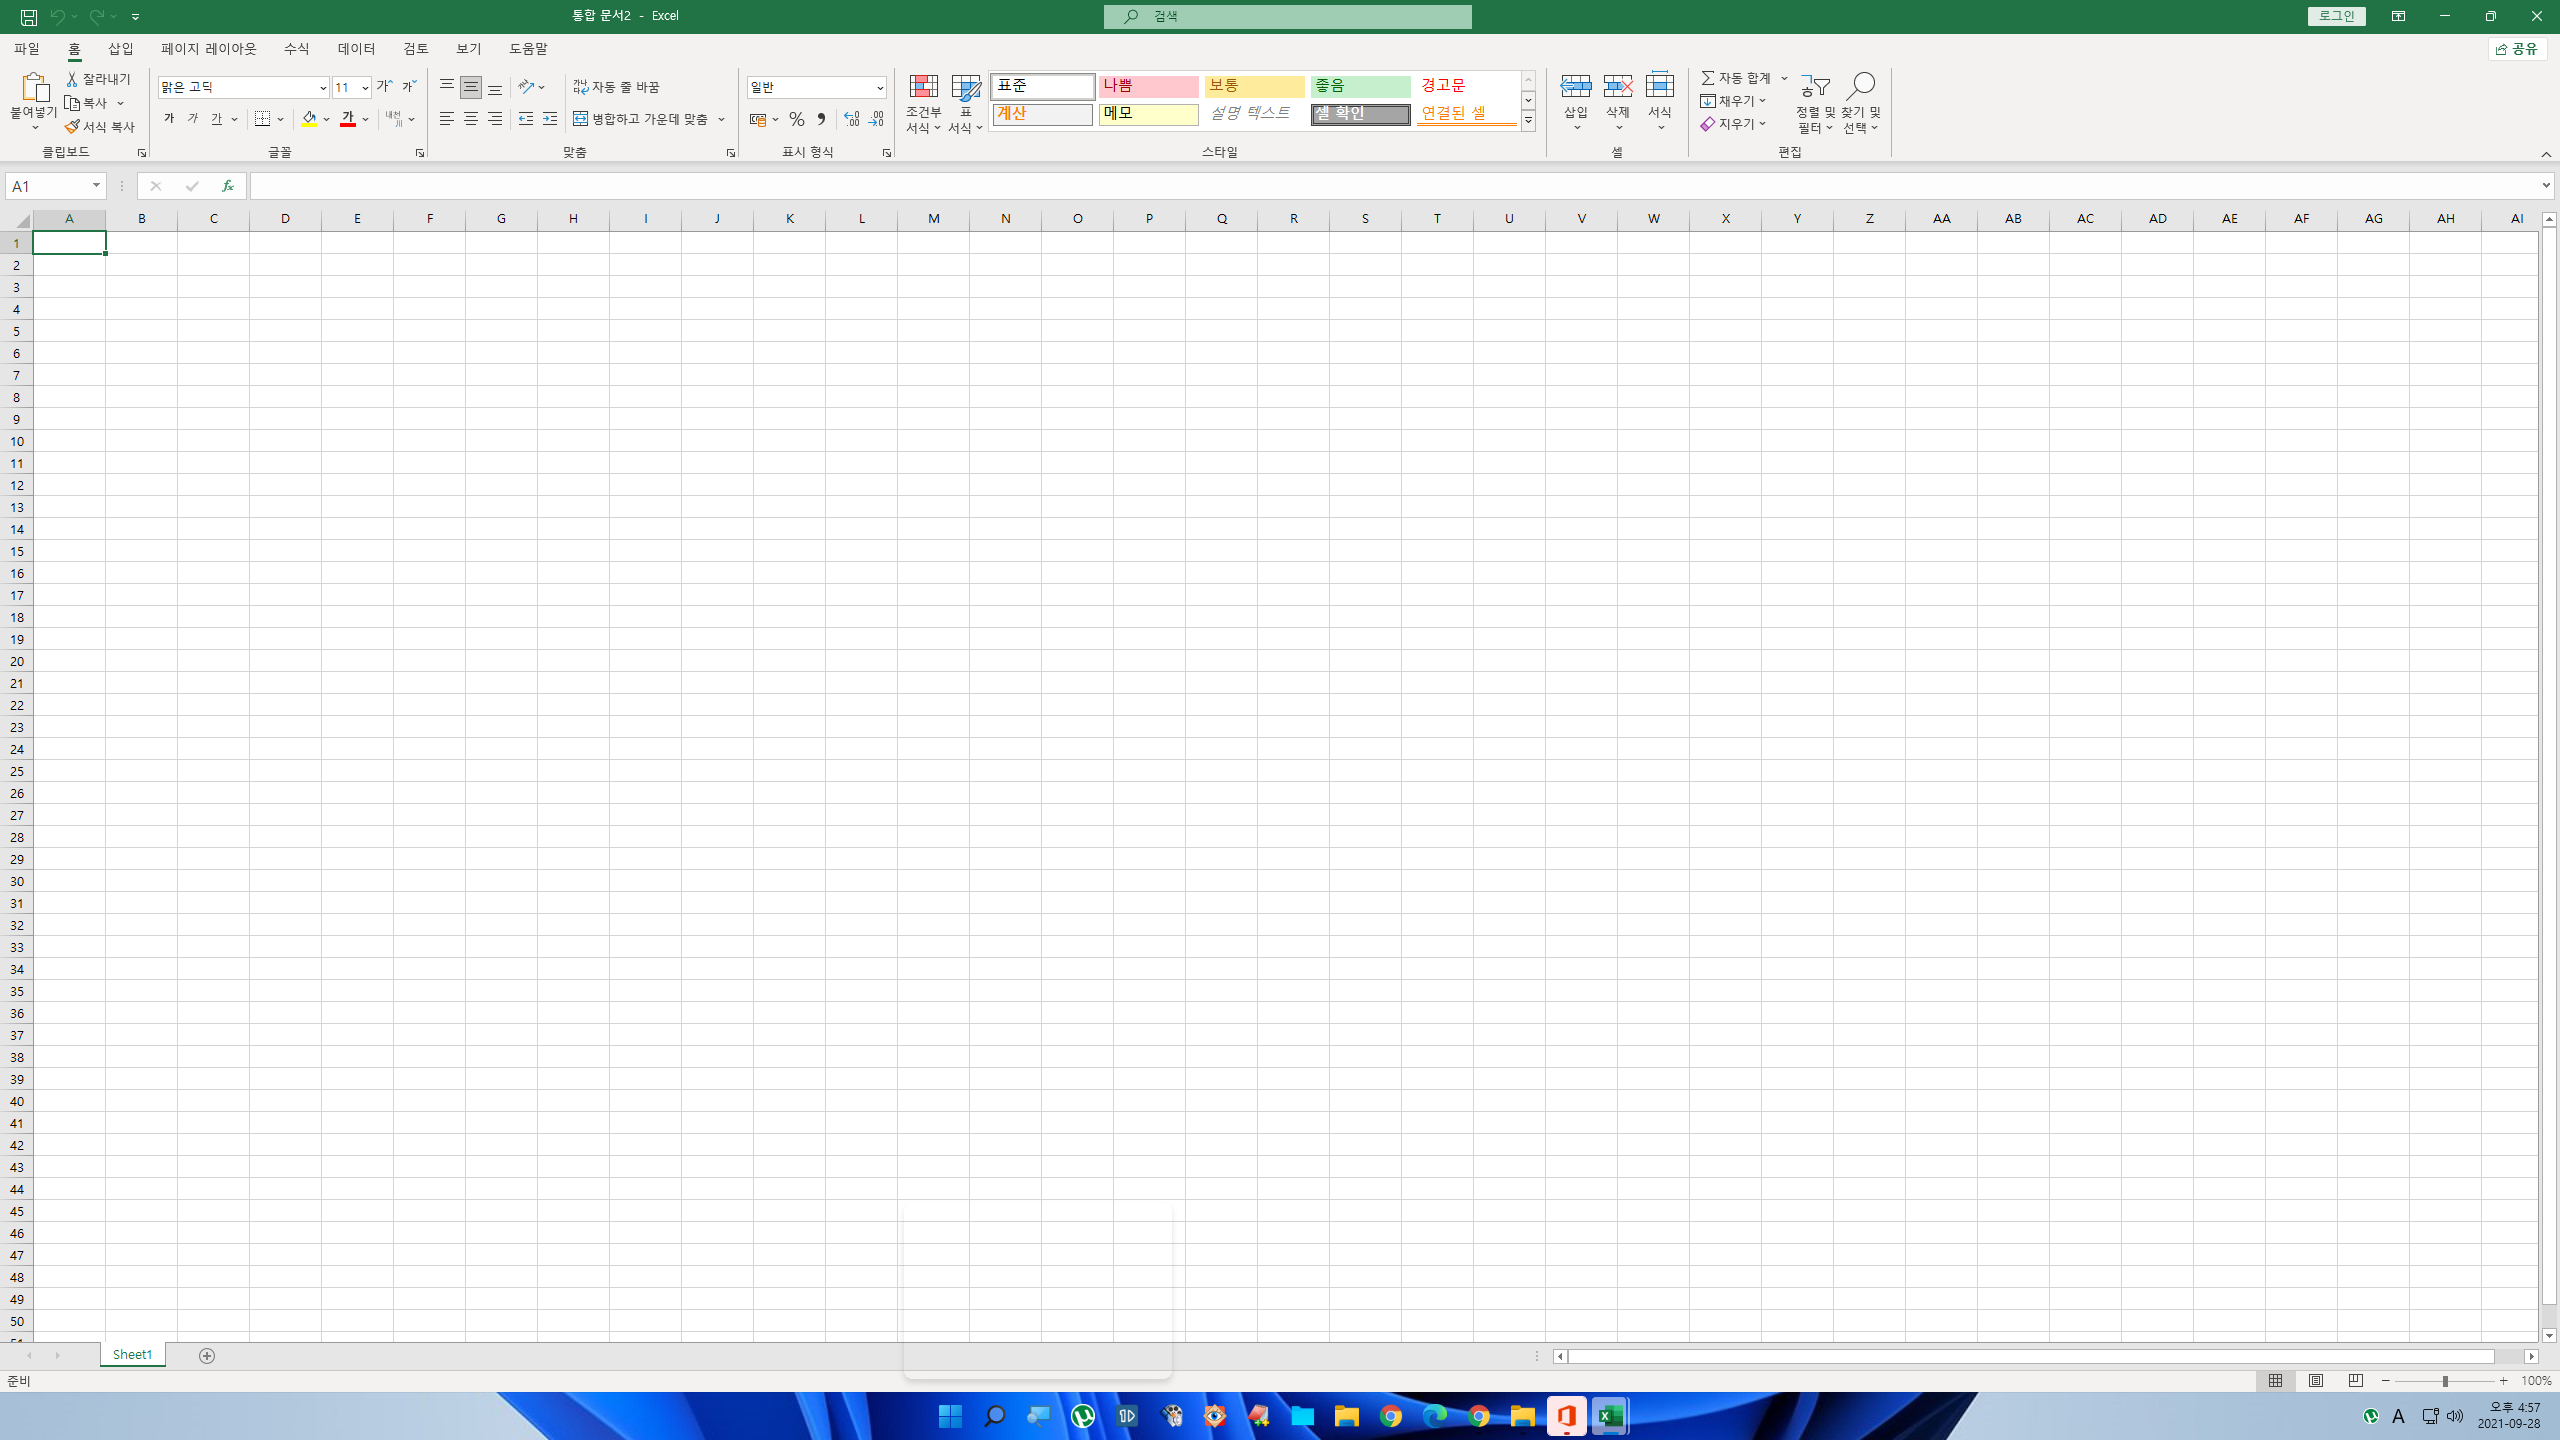
Task: Click the Conditional Formatting icon
Action: click(x=923, y=87)
